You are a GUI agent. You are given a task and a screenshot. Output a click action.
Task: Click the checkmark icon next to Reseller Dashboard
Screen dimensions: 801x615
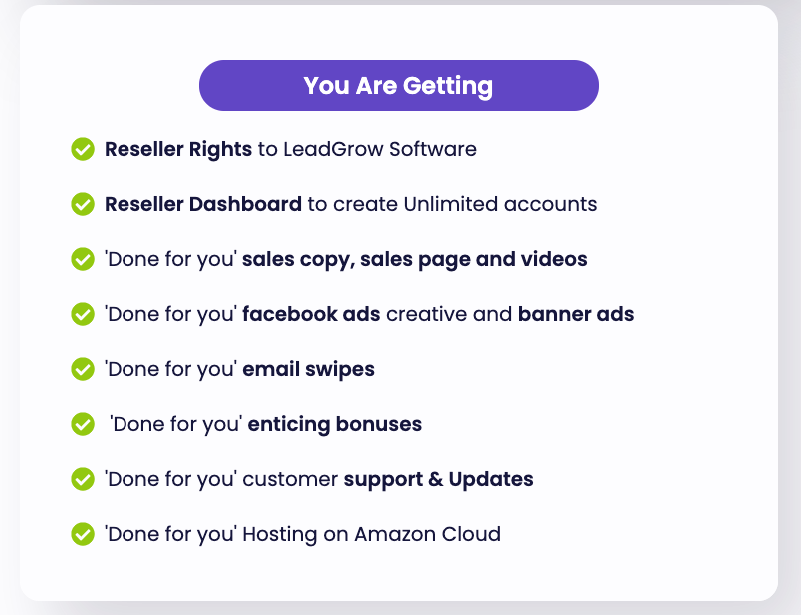83,204
